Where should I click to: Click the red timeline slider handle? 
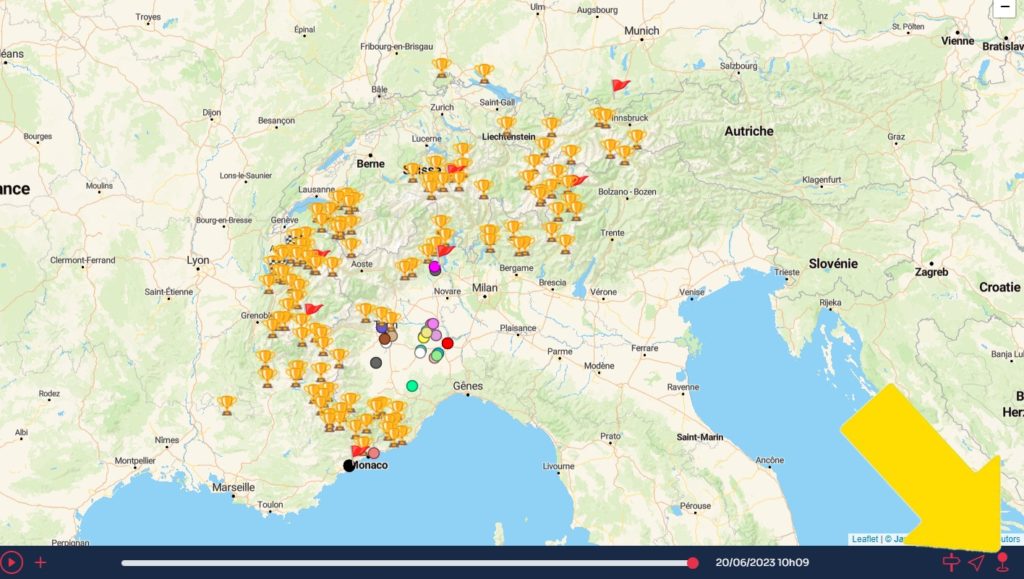[x=693, y=563]
